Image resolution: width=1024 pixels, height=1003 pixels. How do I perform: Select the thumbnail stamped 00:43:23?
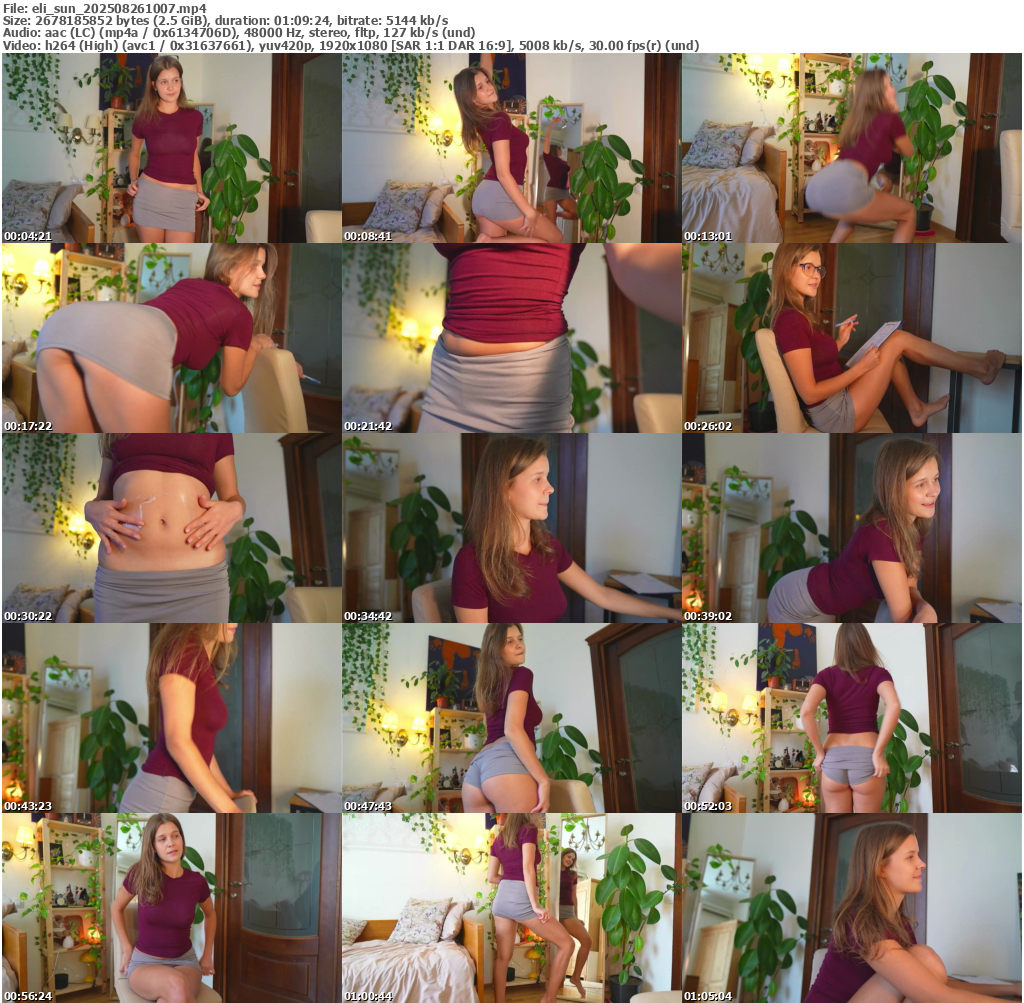(171, 718)
